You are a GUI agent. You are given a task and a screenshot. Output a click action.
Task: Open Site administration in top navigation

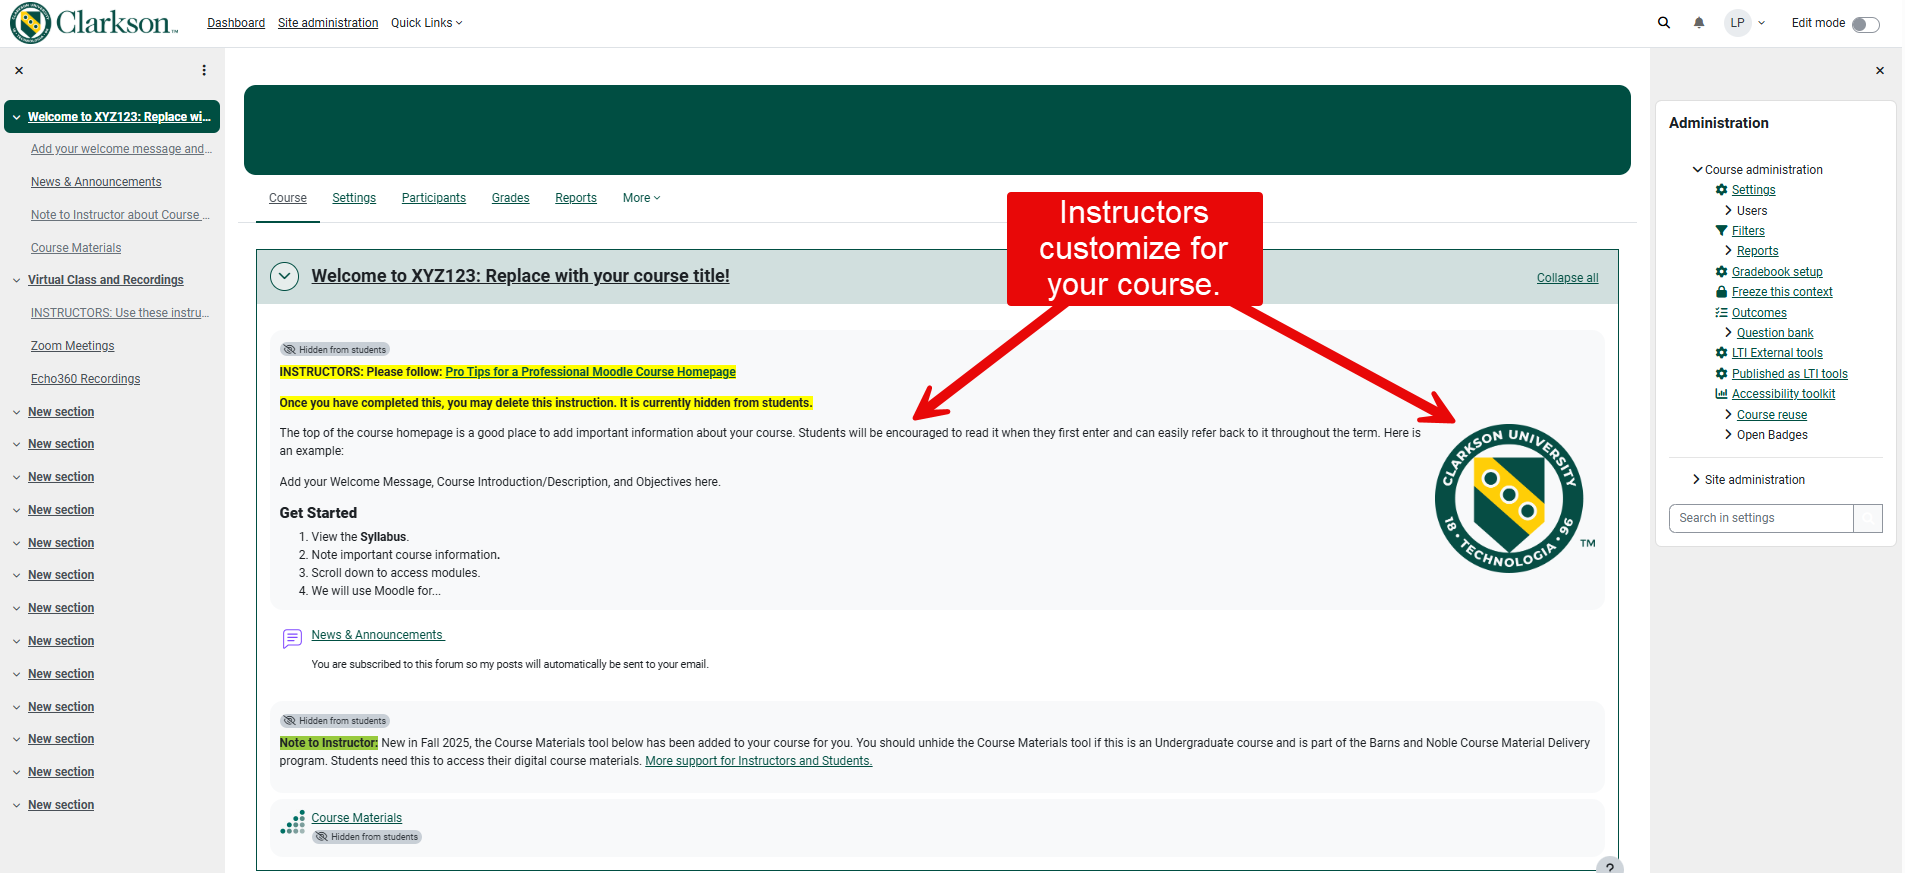(x=328, y=23)
